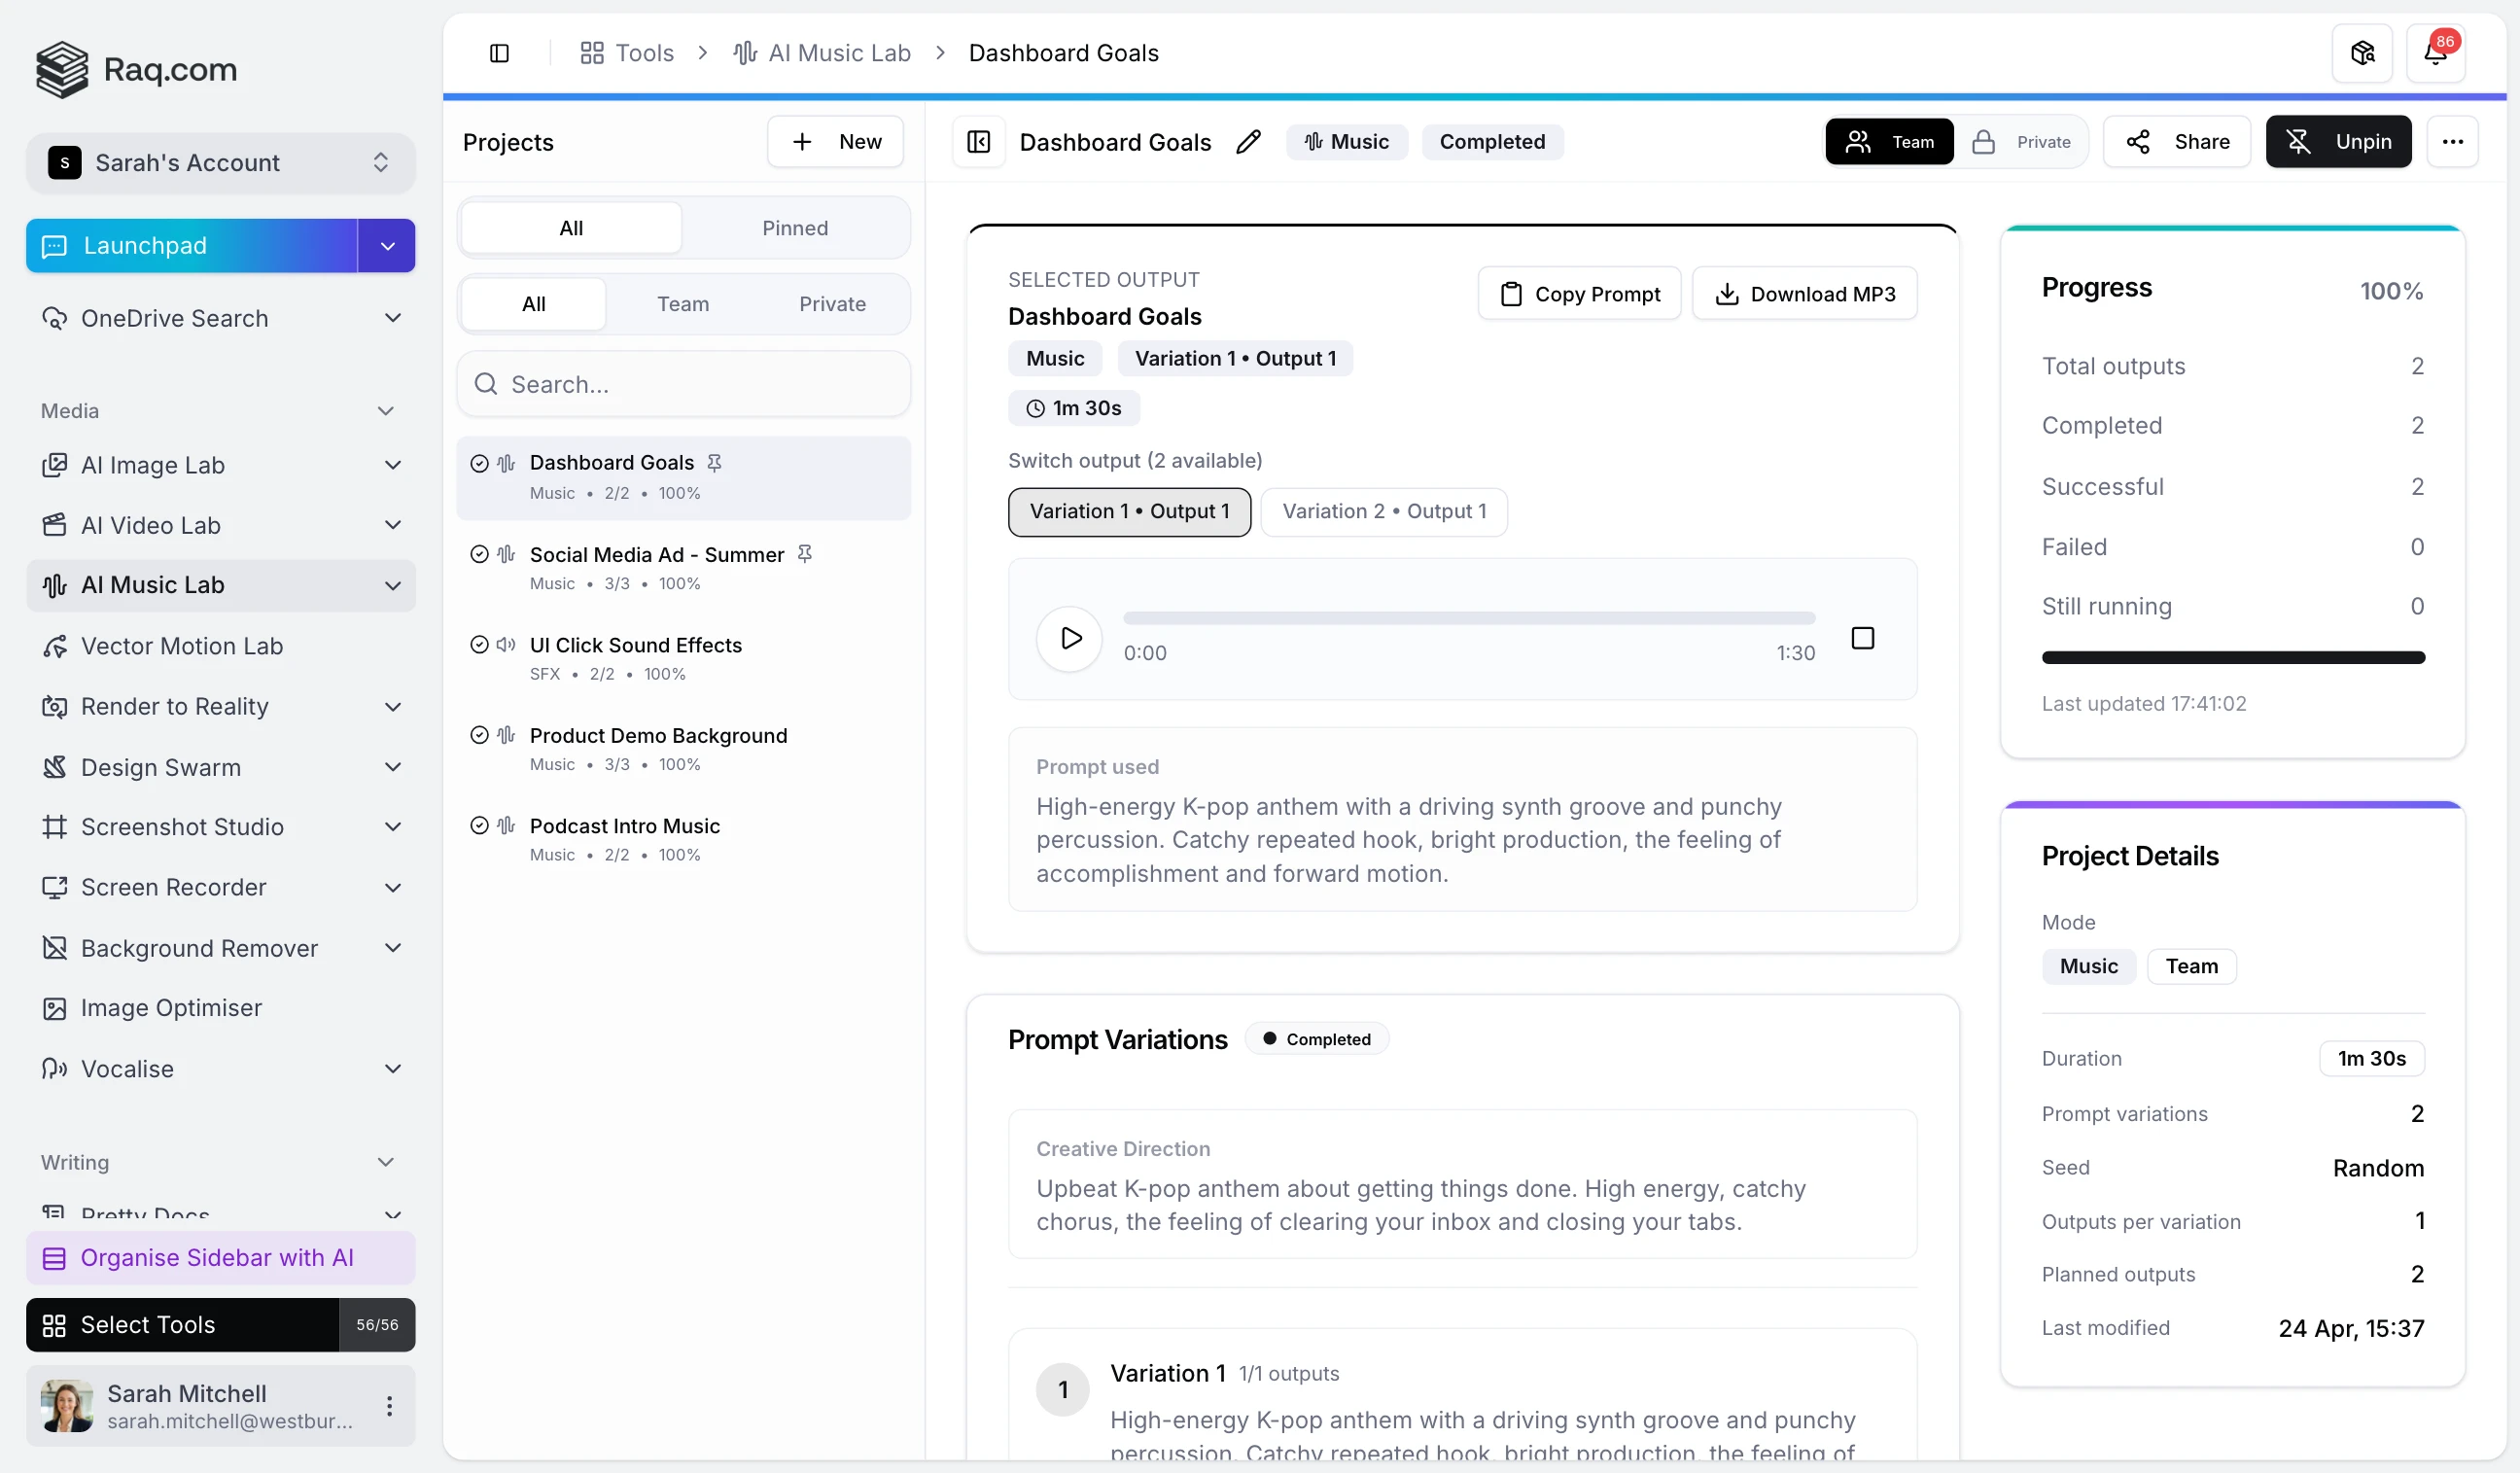Screen dimensions: 2520x1473
Task: Set project visibility to Team
Action: 1889,142
